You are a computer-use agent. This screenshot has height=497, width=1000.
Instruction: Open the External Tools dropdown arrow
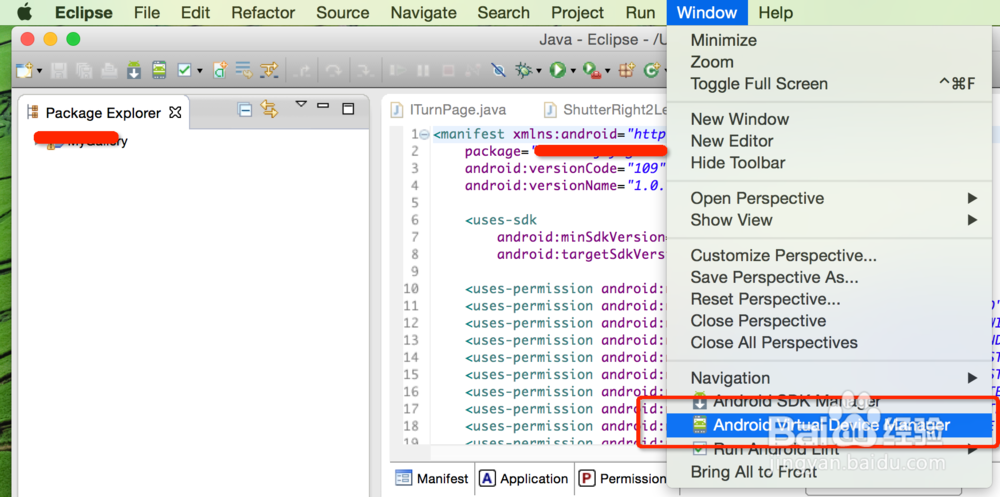(607, 71)
